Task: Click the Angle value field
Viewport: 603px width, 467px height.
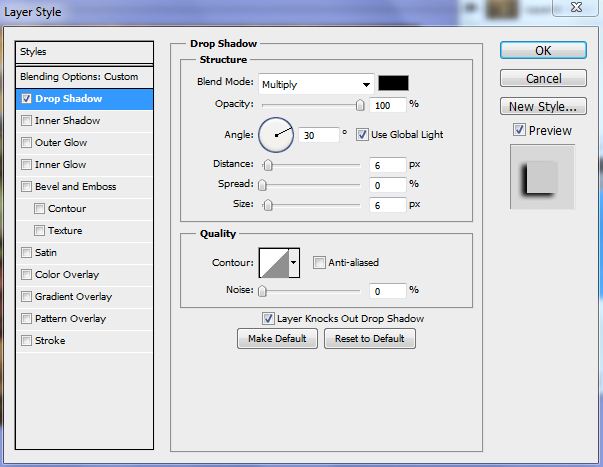Action: coord(318,135)
